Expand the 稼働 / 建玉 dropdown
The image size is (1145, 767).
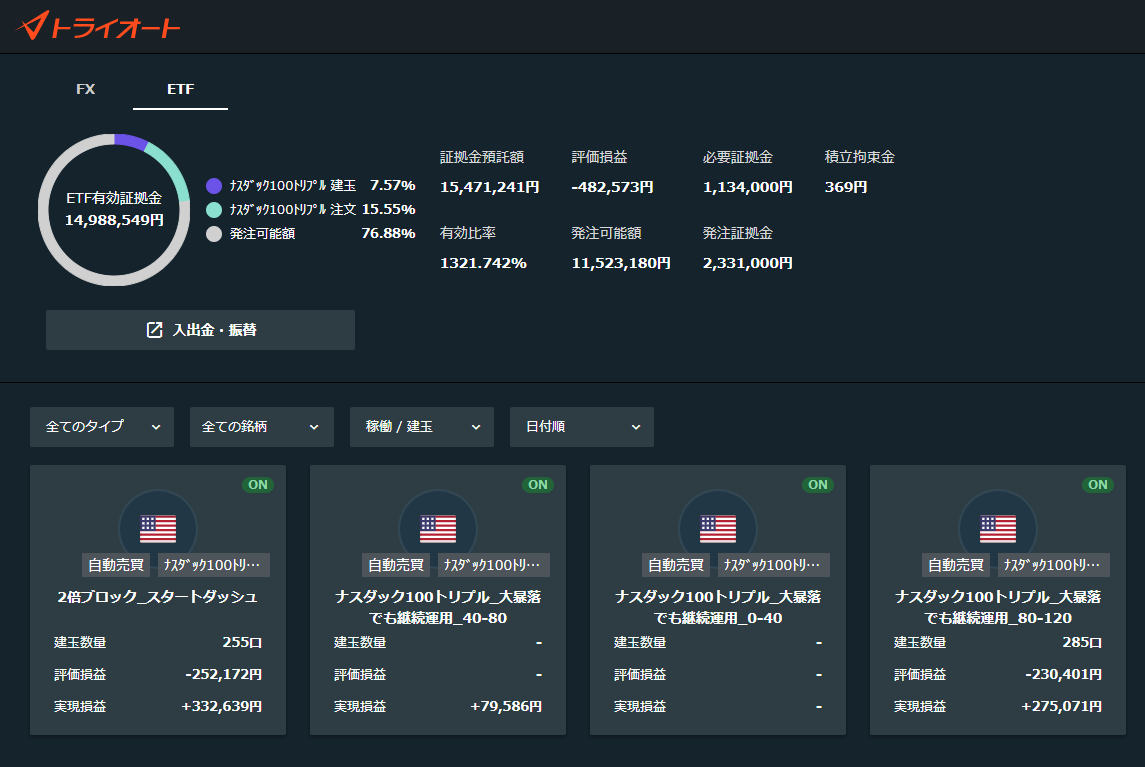pyautogui.click(x=421, y=427)
